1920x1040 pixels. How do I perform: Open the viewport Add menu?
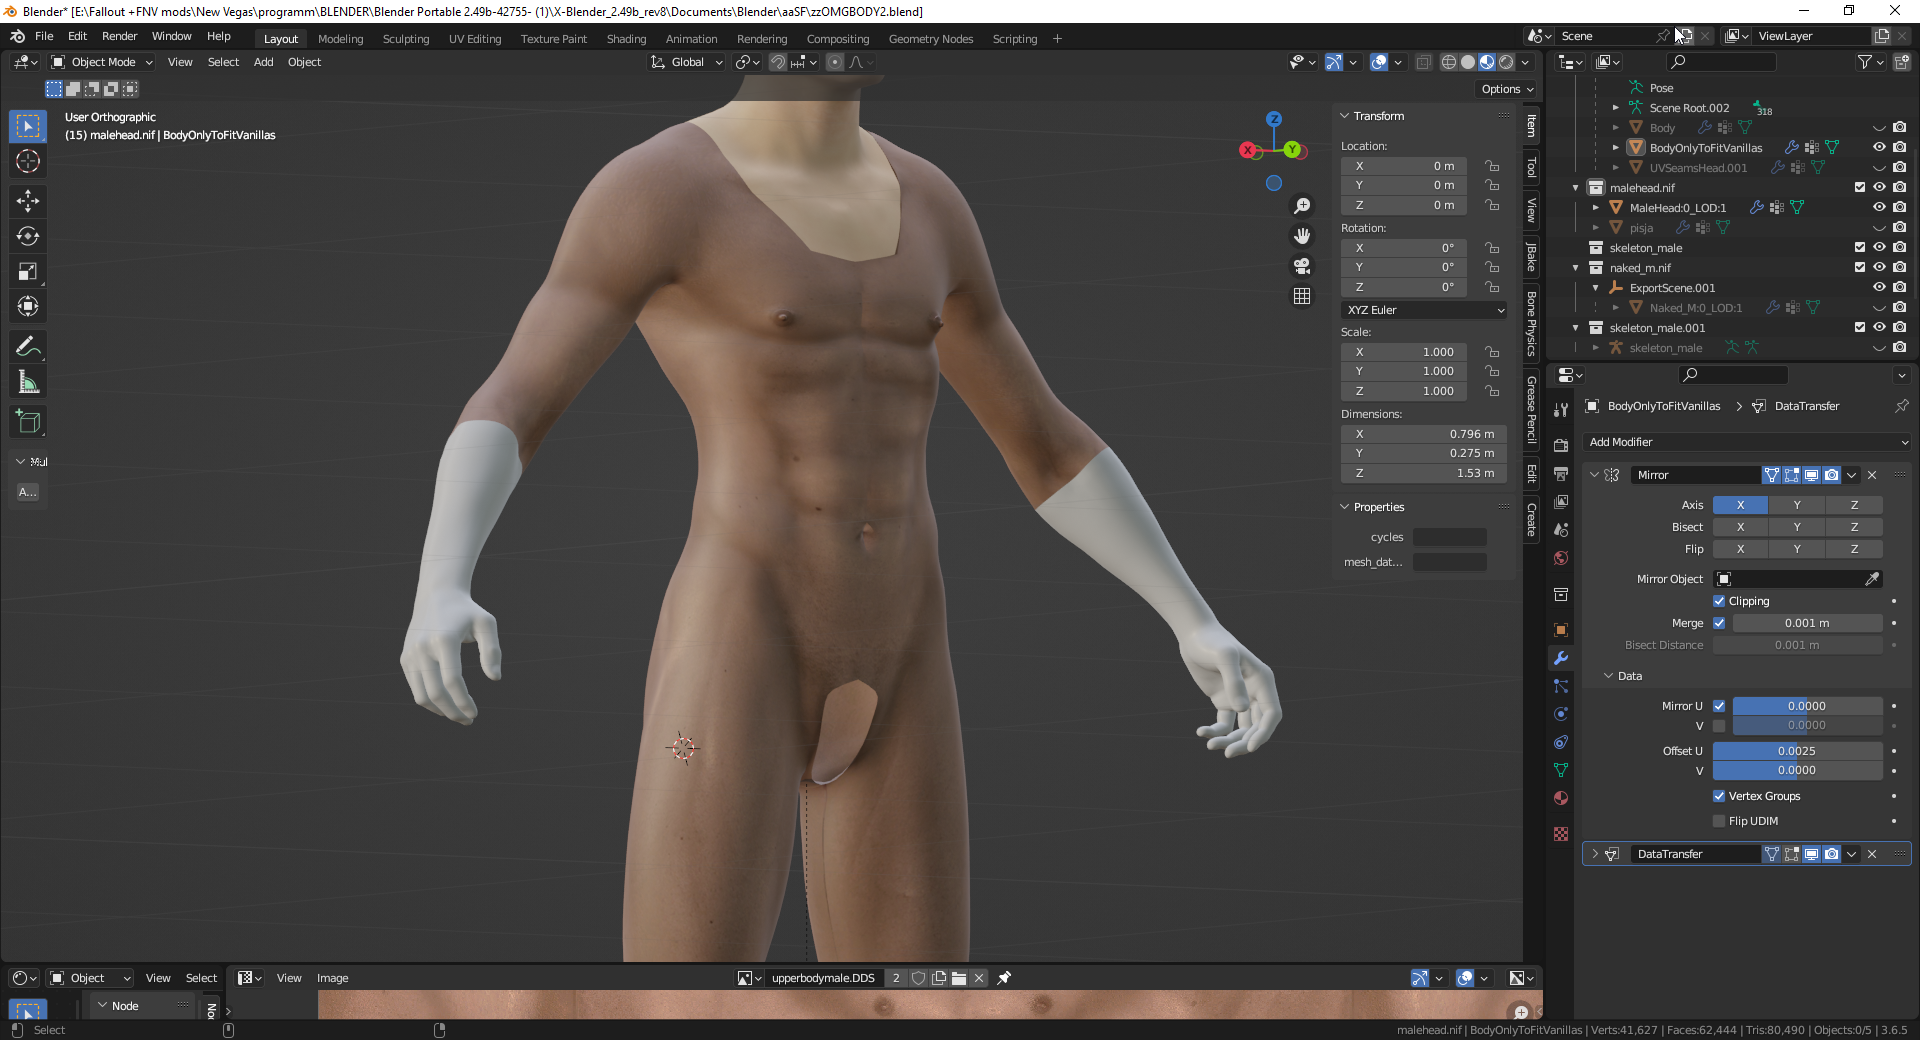(263, 62)
